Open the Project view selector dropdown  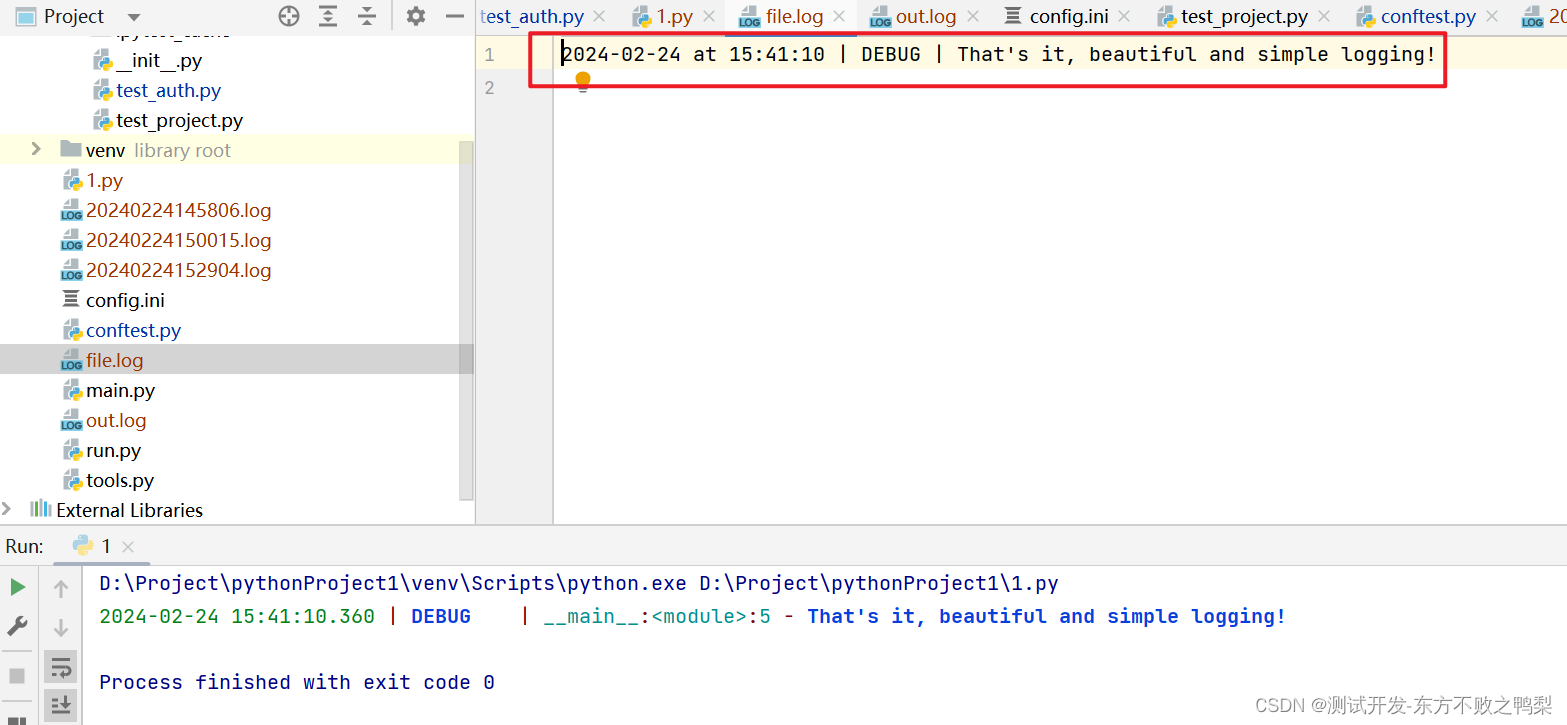click(x=134, y=17)
